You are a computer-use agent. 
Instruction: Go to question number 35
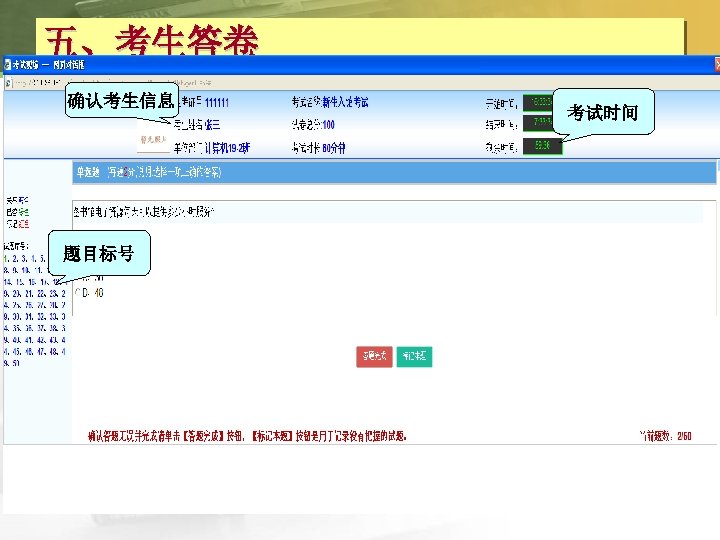click(17, 329)
